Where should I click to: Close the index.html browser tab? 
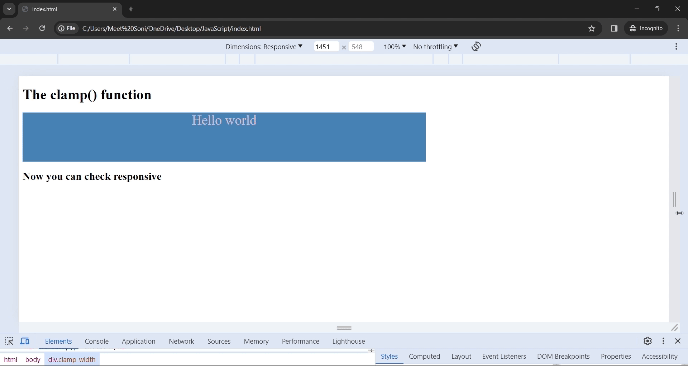point(115,9)
